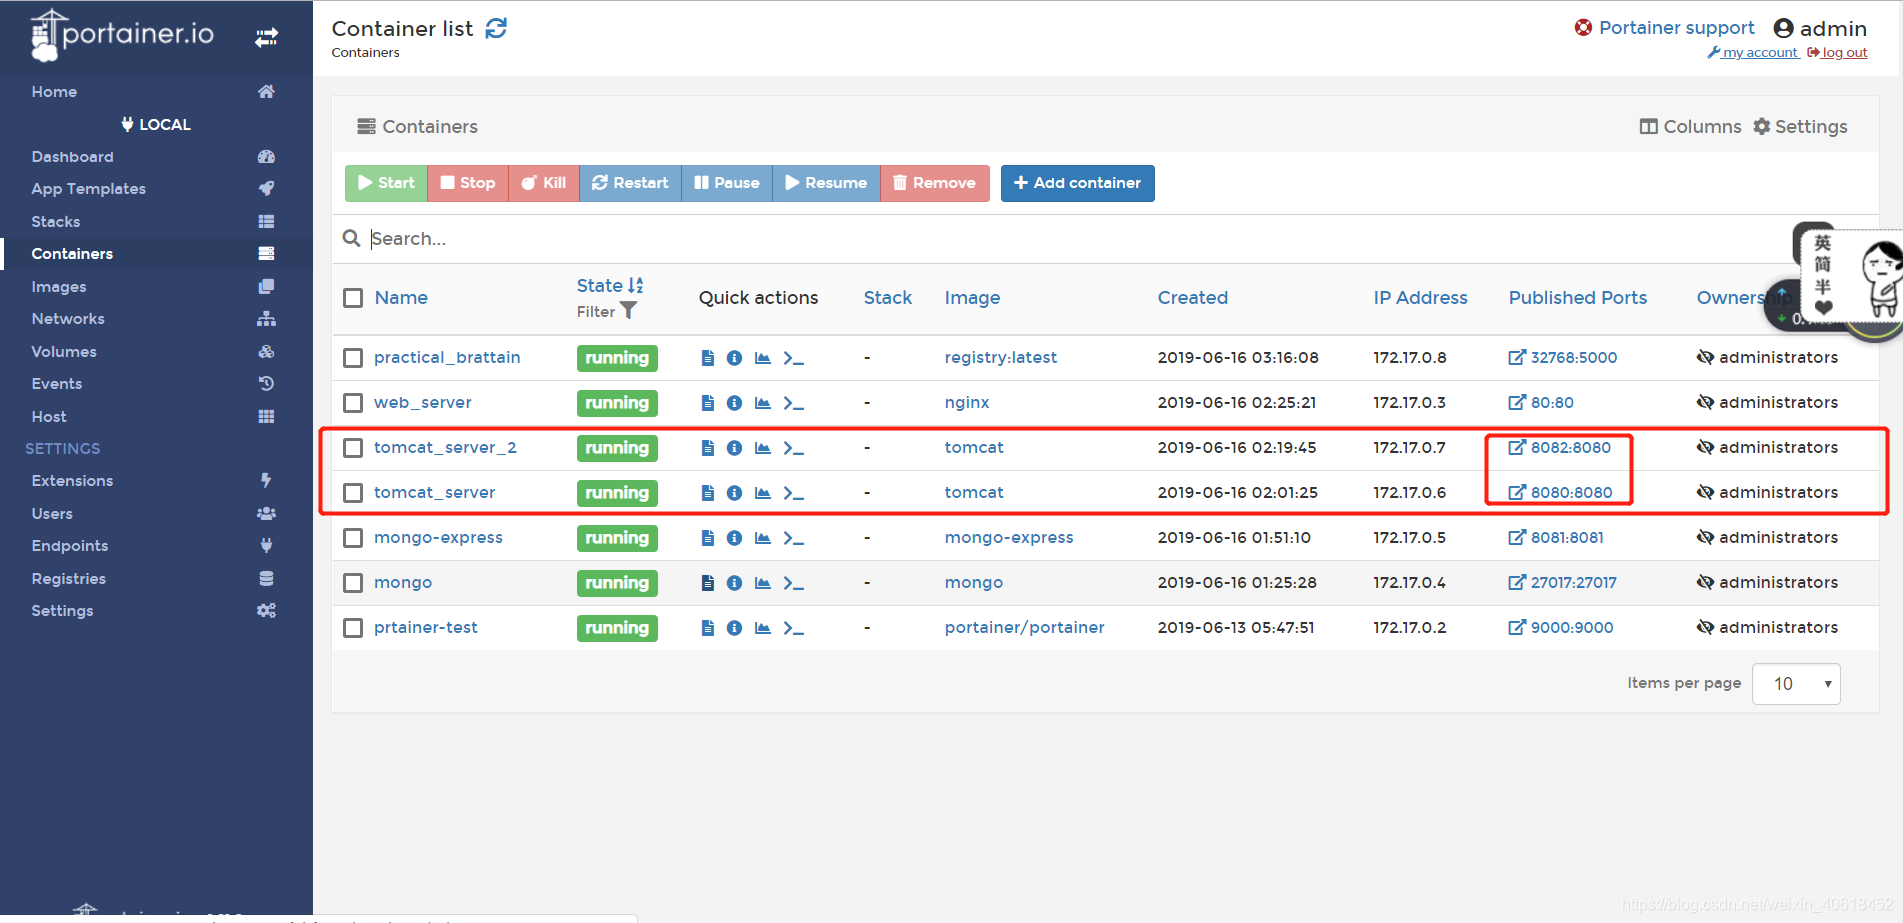Screen dimensions: 1903x923
Task: Open Endpoints in the sidebar
Action: click(x=70, y=546)
